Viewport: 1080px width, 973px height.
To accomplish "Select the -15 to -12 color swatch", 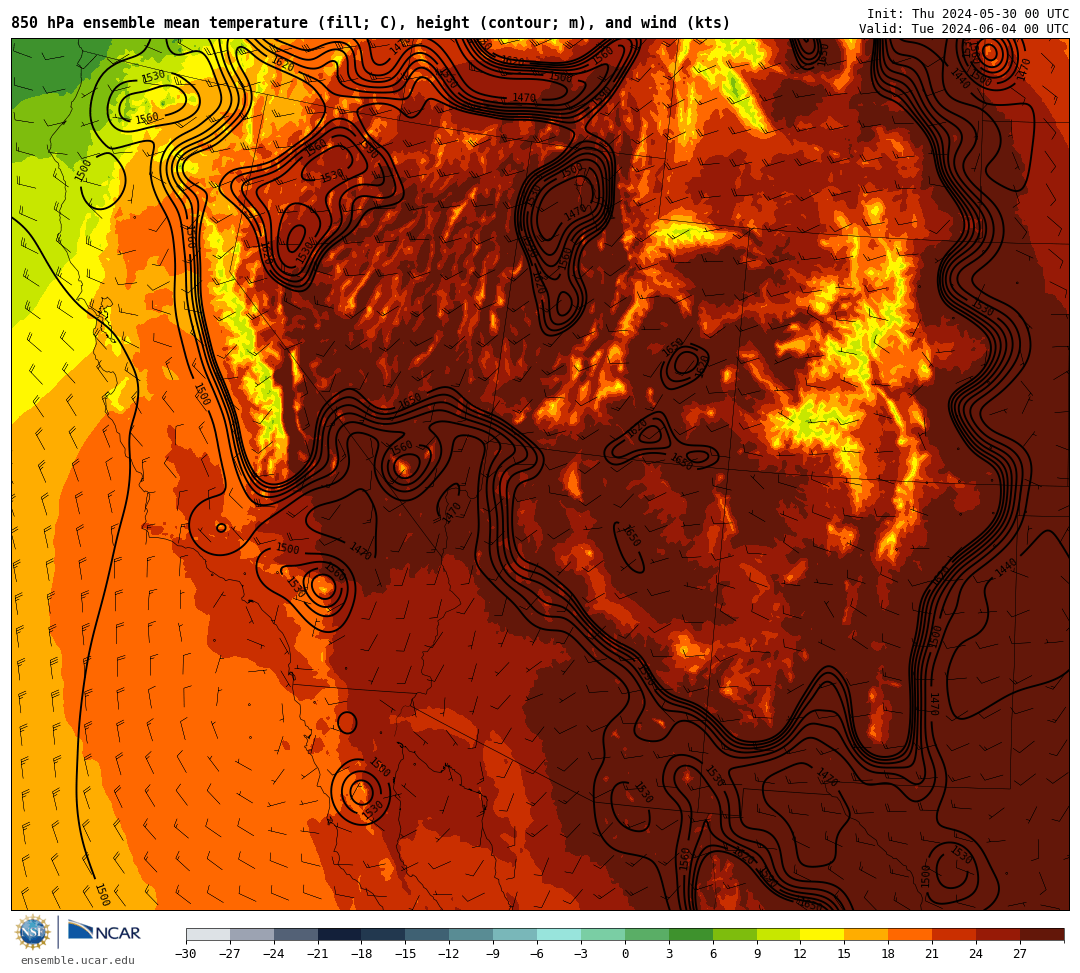I will pos(428,934).
